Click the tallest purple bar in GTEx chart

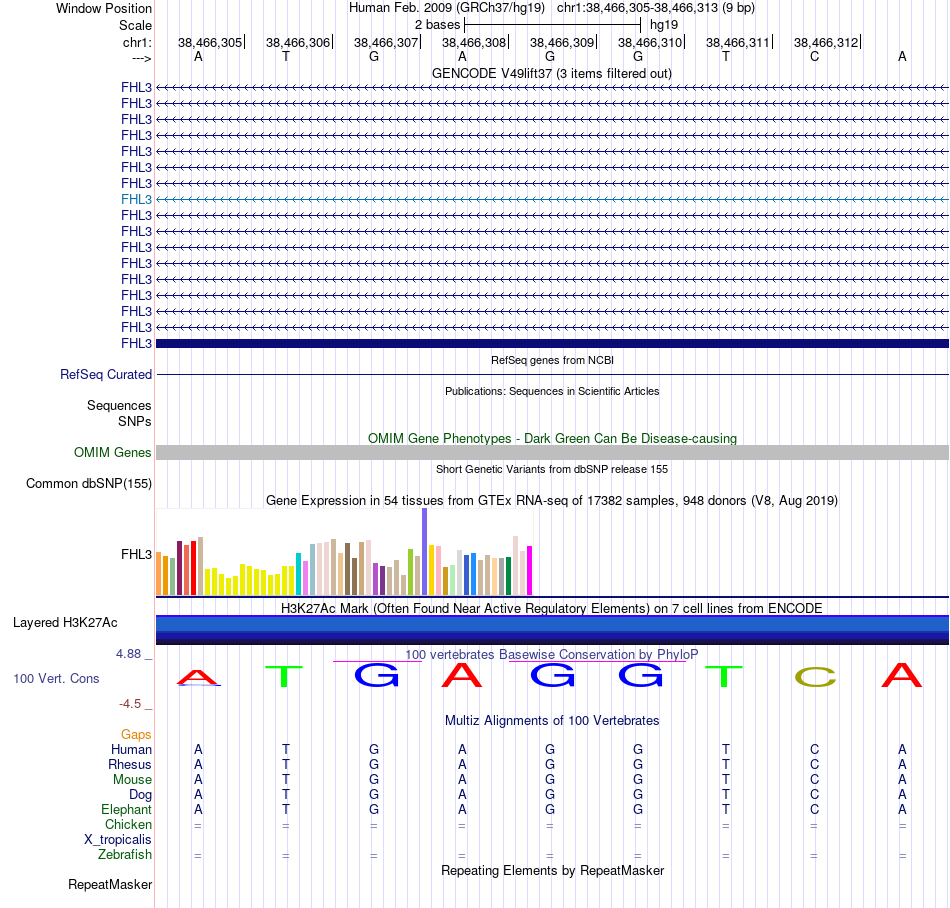click(x=425, y=551)
